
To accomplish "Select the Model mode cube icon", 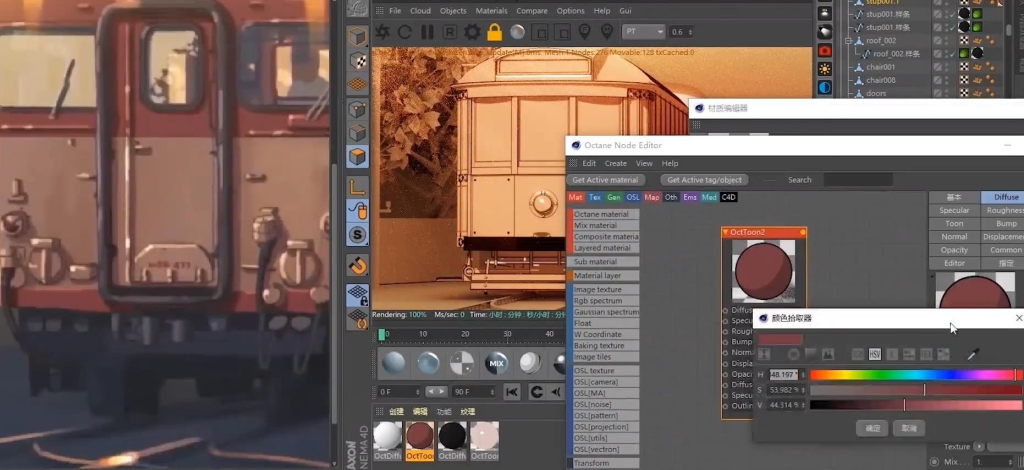I will tap(357, 37).
